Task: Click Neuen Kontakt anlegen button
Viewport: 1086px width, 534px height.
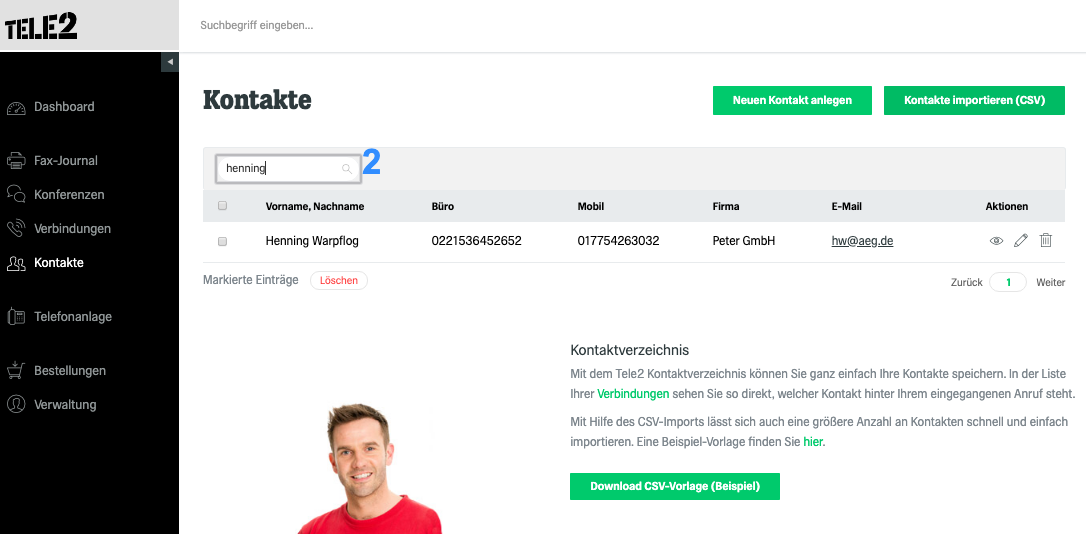Action: tap(792, 100)
